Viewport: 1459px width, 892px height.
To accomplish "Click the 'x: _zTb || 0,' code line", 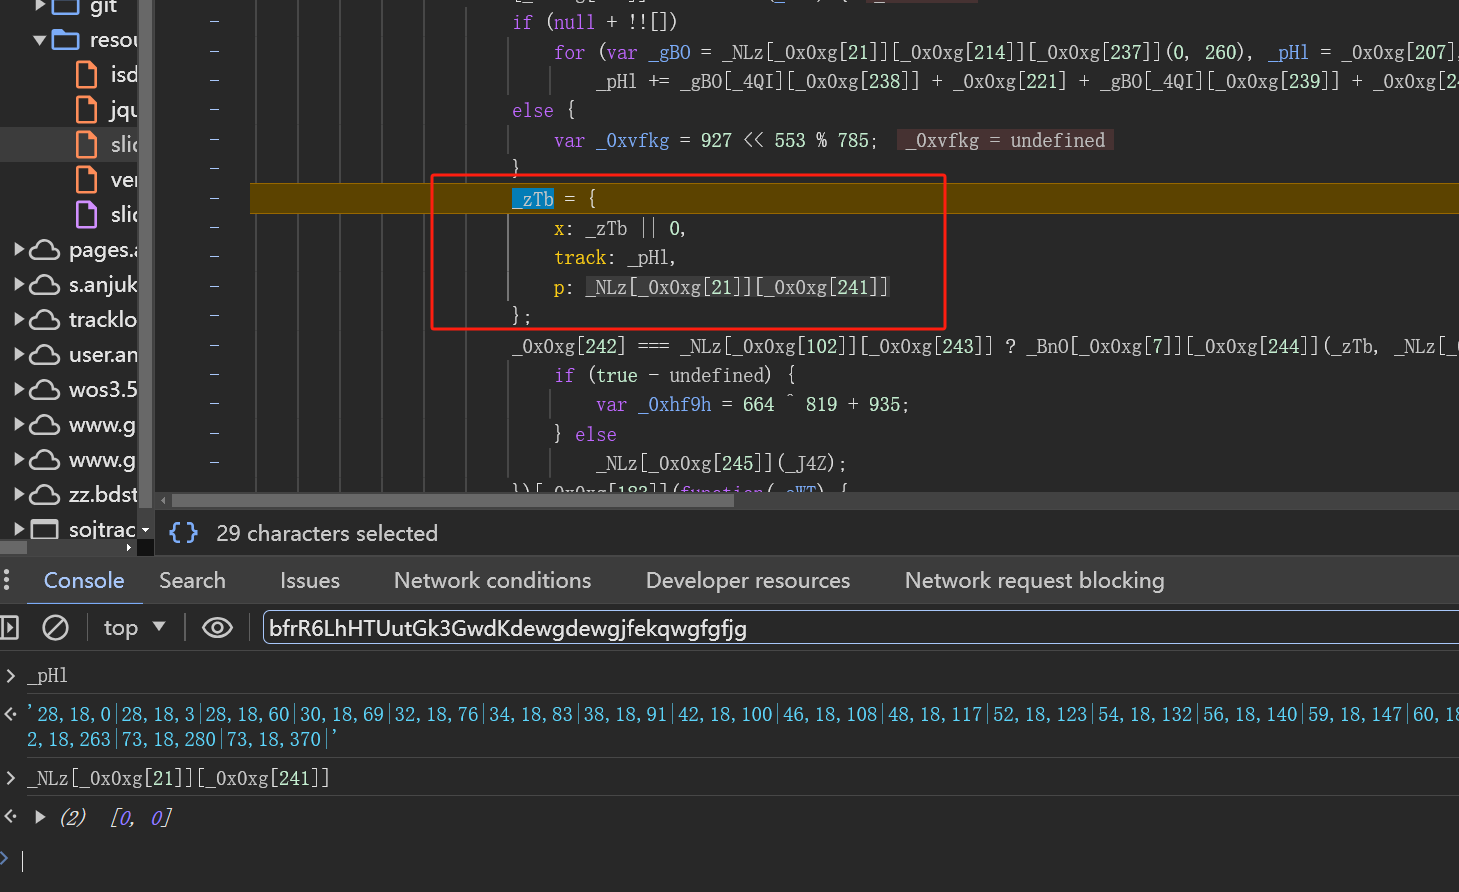I will tap(620, 229).
